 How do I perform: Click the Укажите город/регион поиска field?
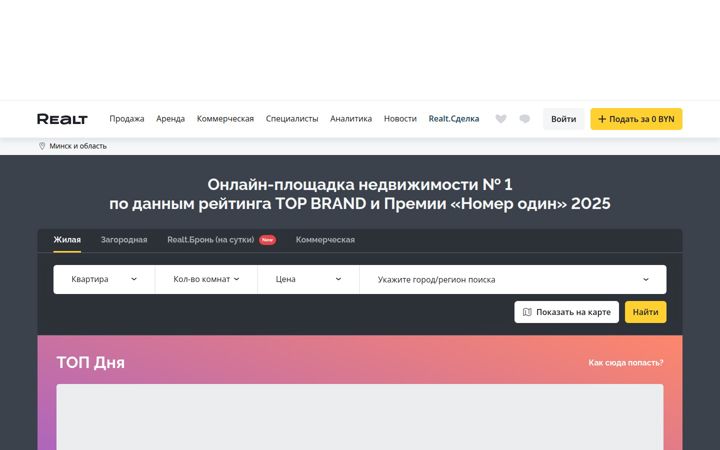tap(513, 279)
